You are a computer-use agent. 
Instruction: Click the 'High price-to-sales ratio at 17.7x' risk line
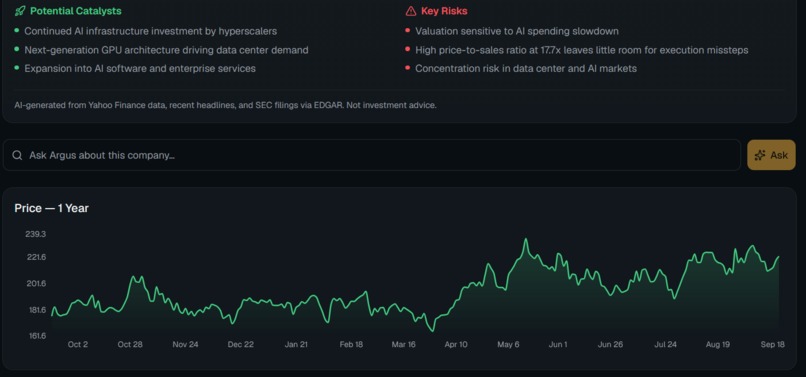581,50
